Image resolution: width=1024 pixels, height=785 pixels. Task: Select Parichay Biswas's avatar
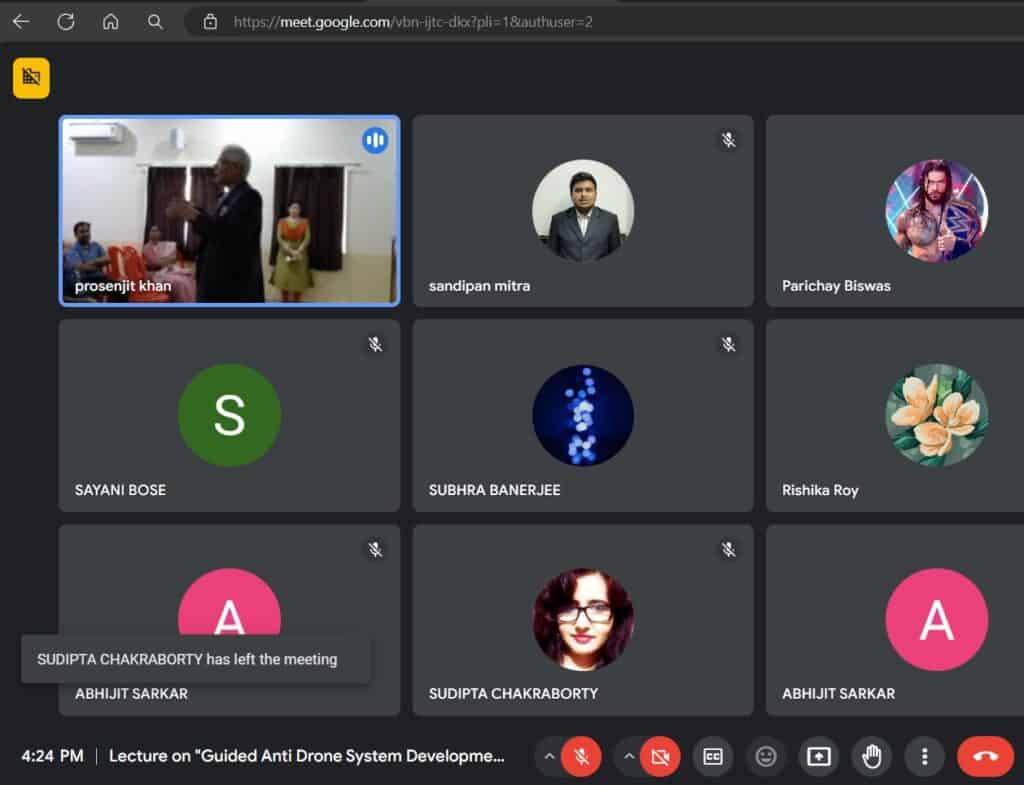(x=936, y=210)
